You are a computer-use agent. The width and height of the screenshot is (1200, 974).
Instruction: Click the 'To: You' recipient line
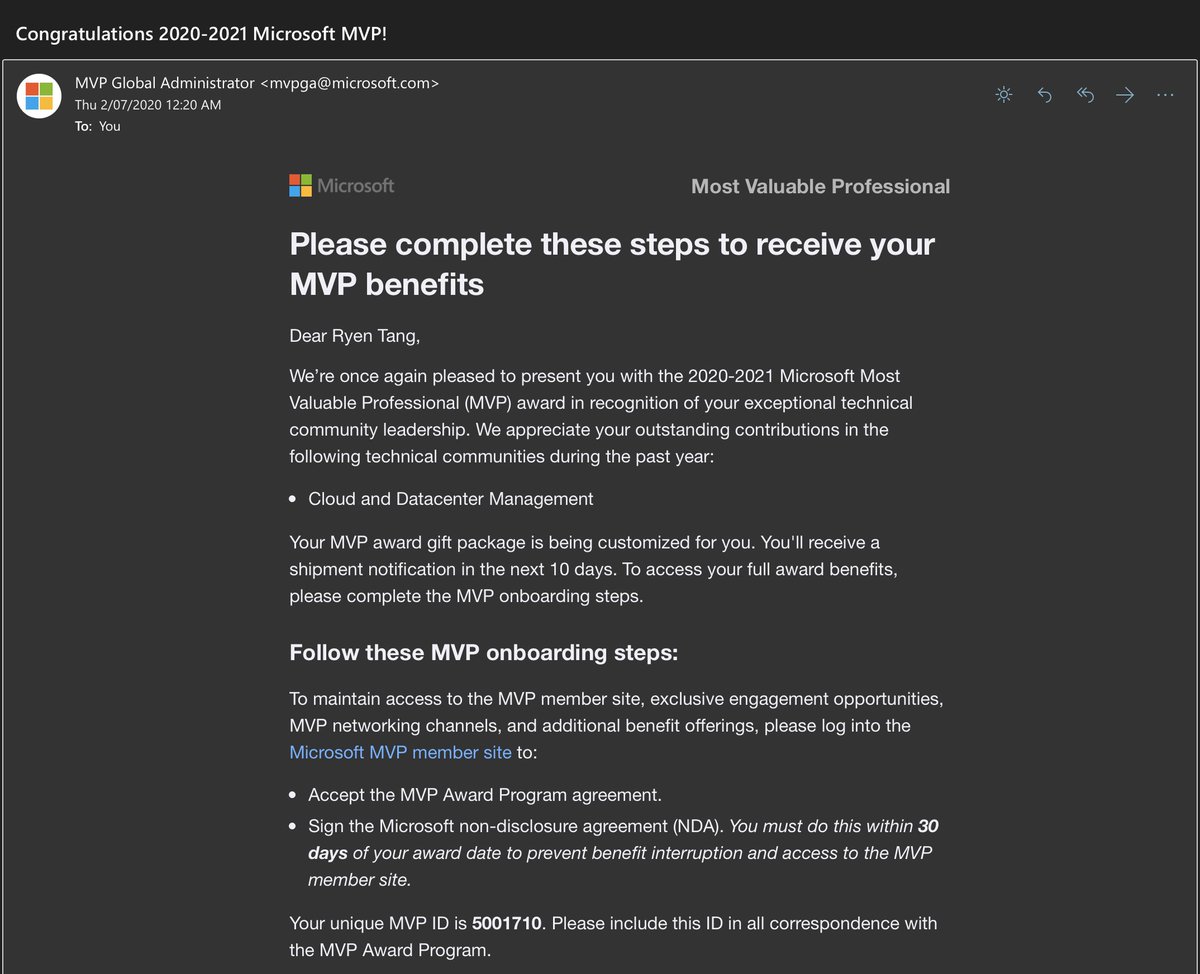(x=98, y=126)
